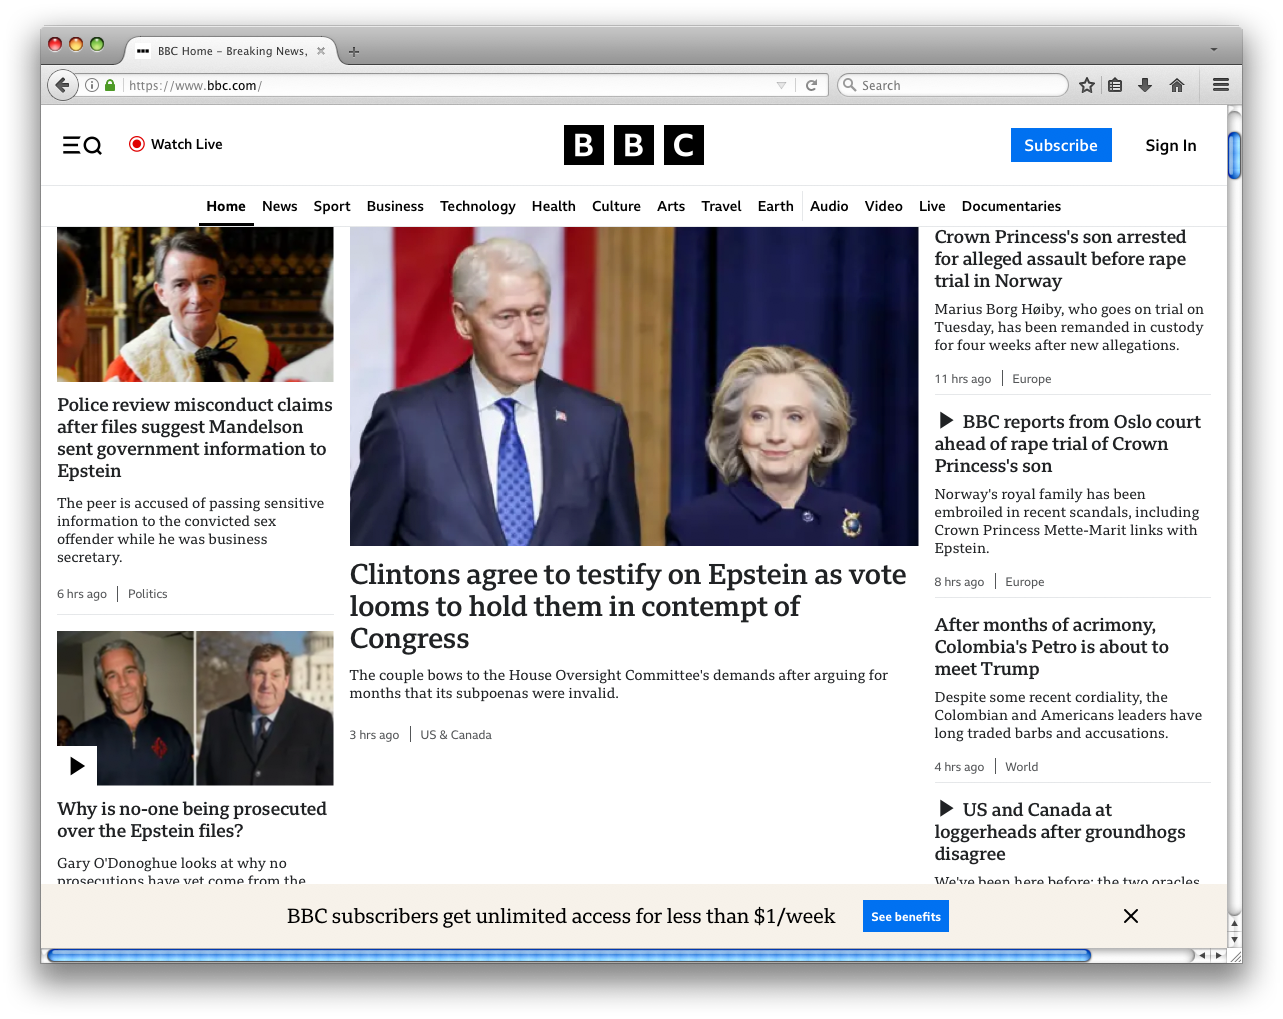The width and height of the screenshot is (1283, 1019).
Task: Click the vertical scrollbar down arrow
Action: [x=1235, y=940]
